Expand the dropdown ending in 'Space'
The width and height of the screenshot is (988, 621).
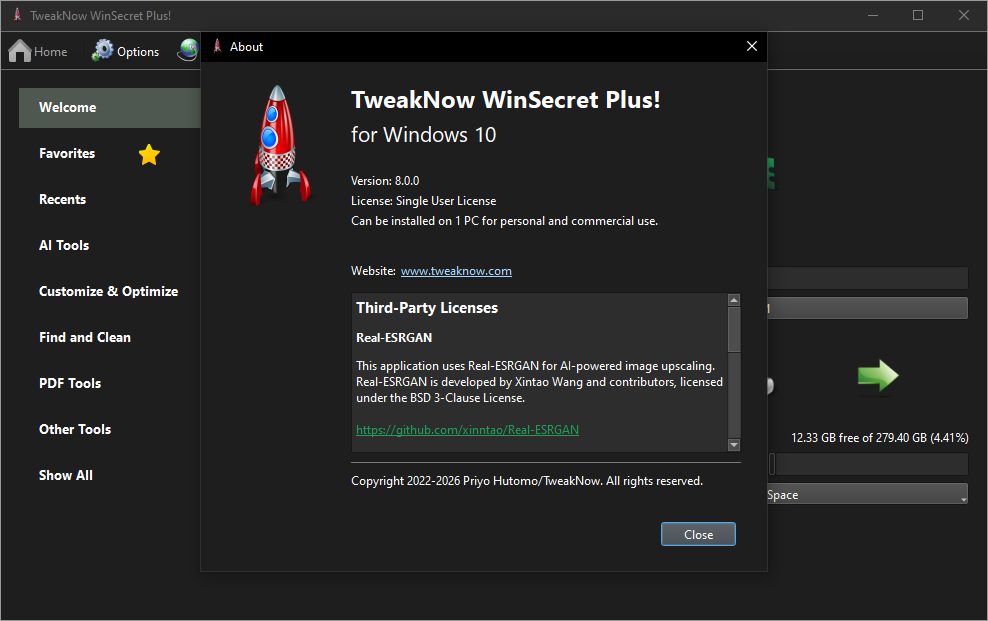(x=866, y=495)
